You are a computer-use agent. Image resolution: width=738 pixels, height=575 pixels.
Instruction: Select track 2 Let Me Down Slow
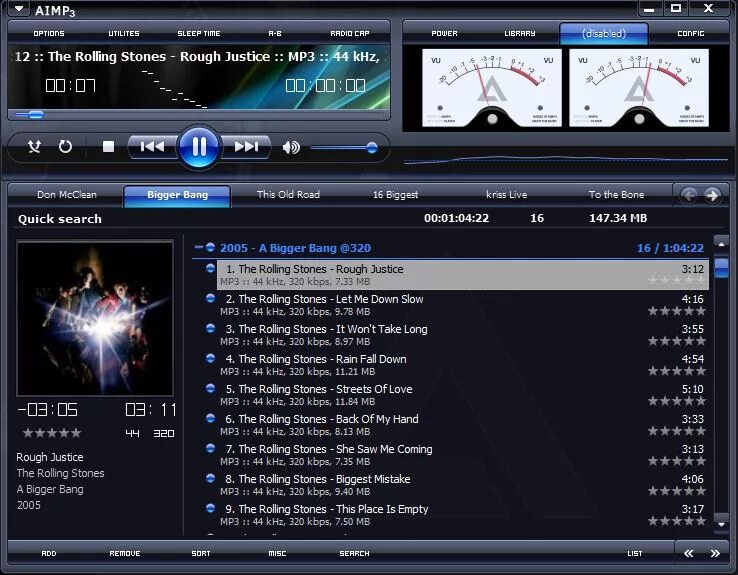pos(463,305)
